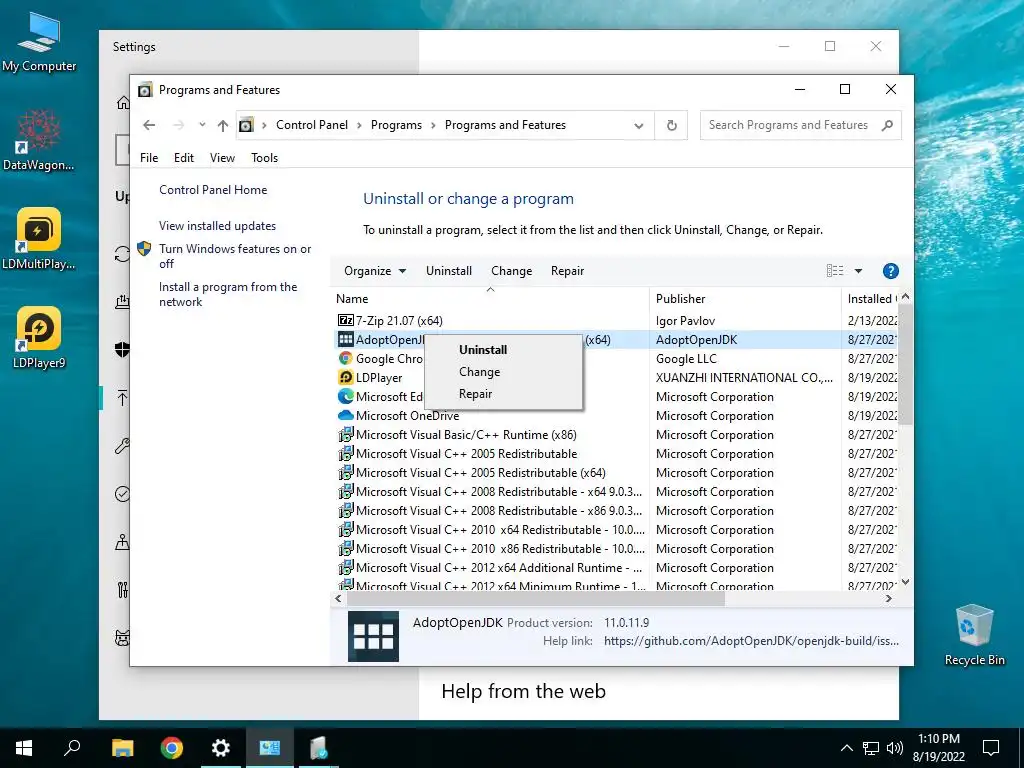Open File Explorer from the taskbar
1024x768 pixels.
click(x=122, y=748)
